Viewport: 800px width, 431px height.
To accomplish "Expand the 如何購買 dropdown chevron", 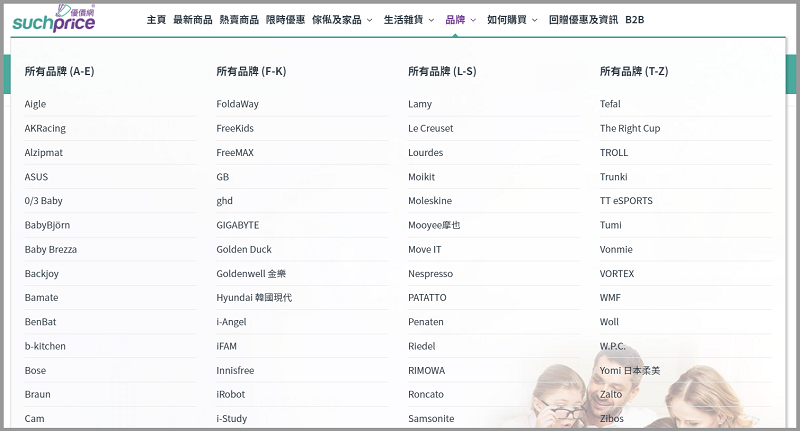I will pyautogui.click(x=535, y=20).
